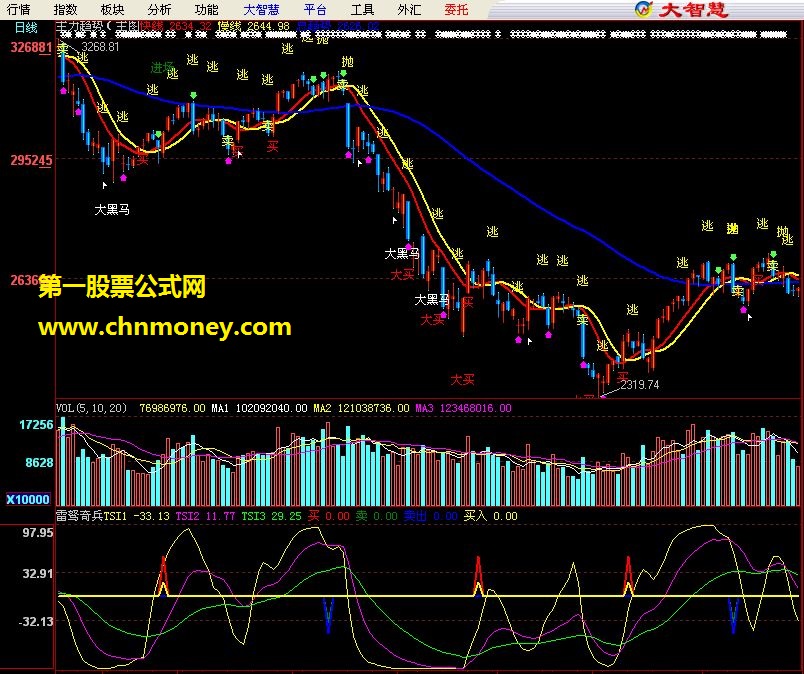
Task: Click the leftmost 大黑马 signal label
Action: (112, 209)
